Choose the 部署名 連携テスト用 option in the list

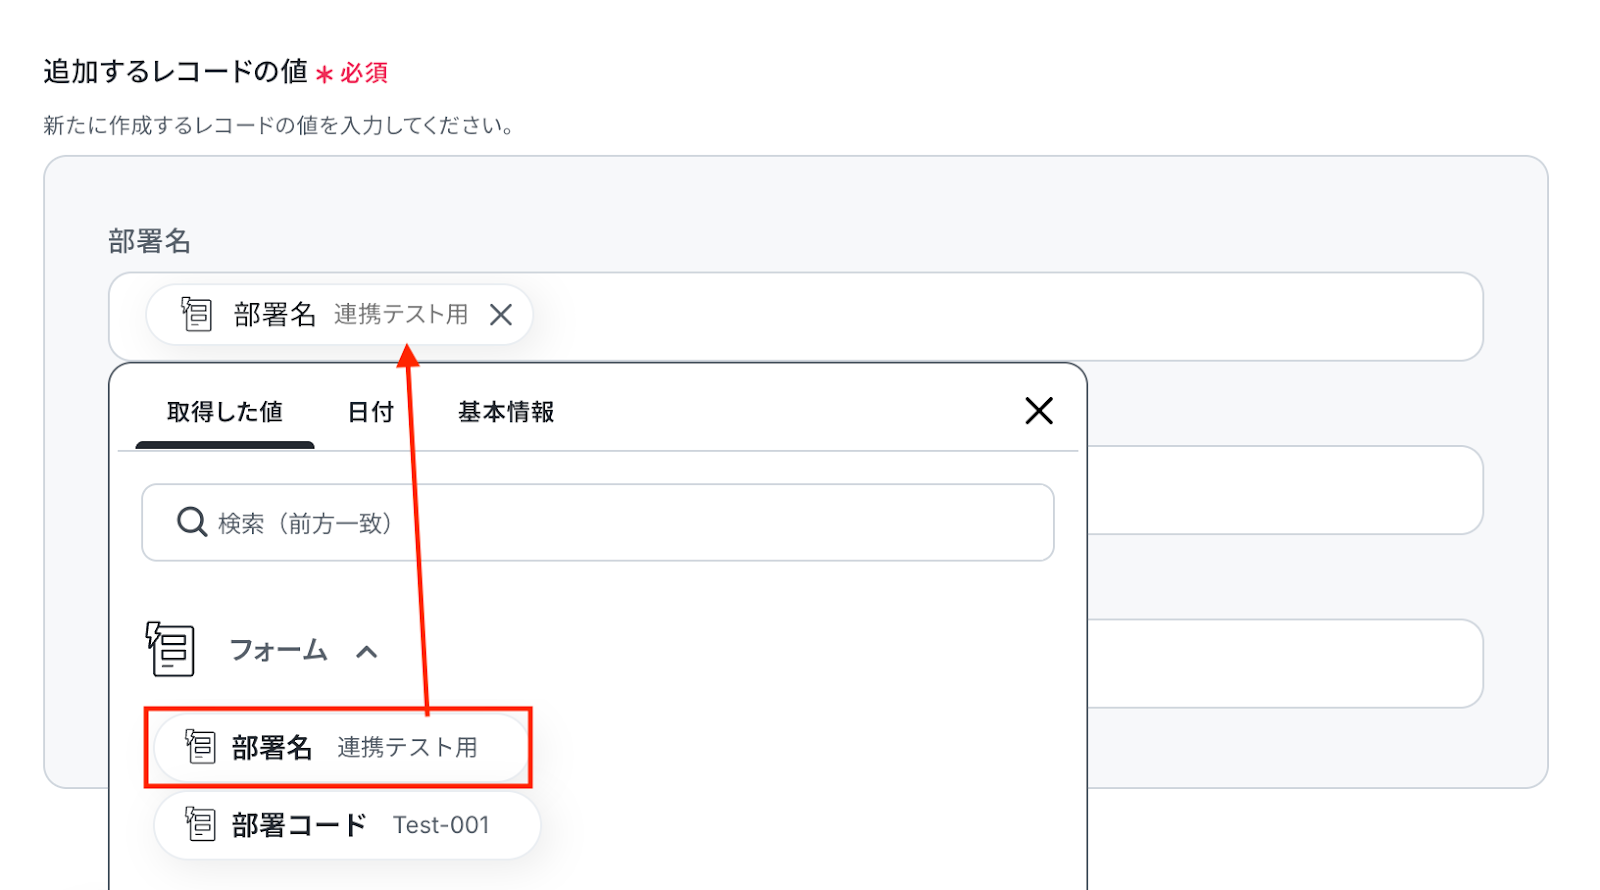click(340, 748)
